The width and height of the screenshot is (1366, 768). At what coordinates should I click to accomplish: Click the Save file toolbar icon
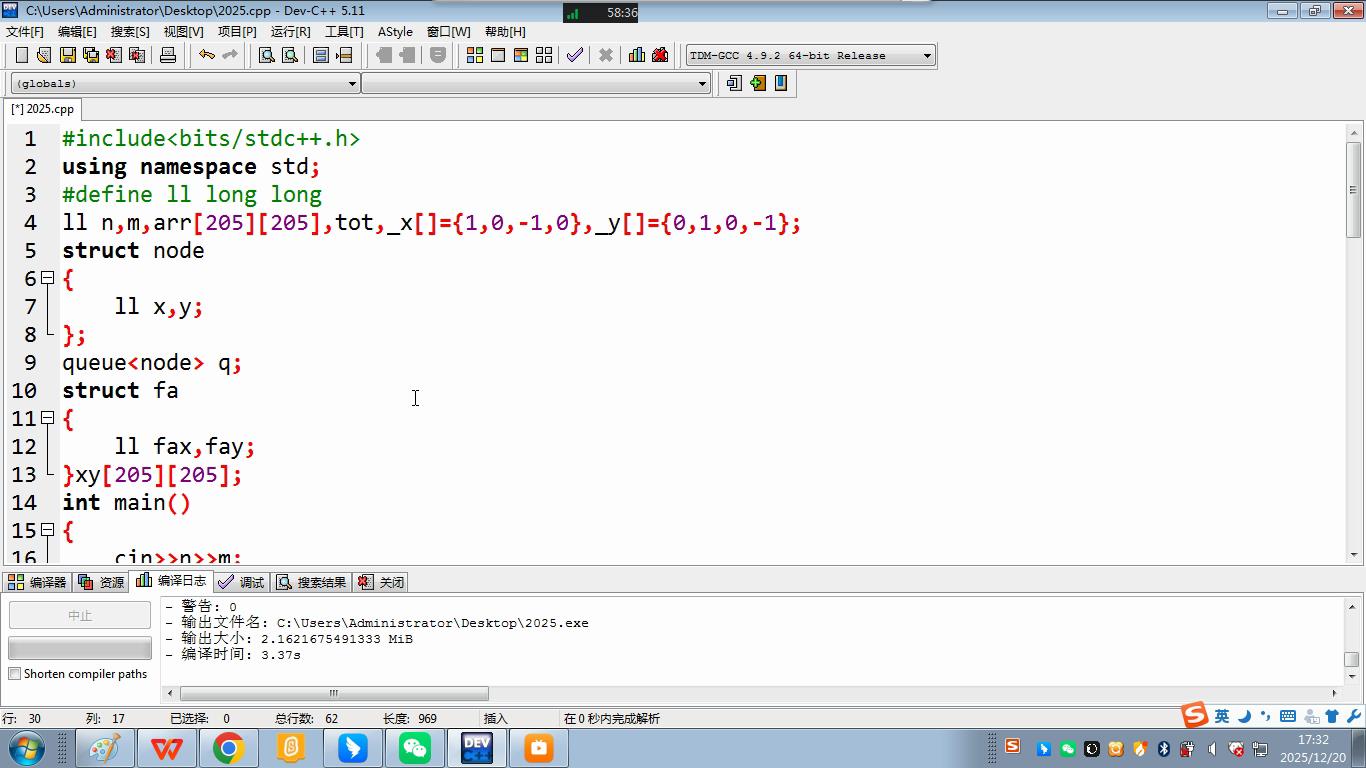(67, 55)
